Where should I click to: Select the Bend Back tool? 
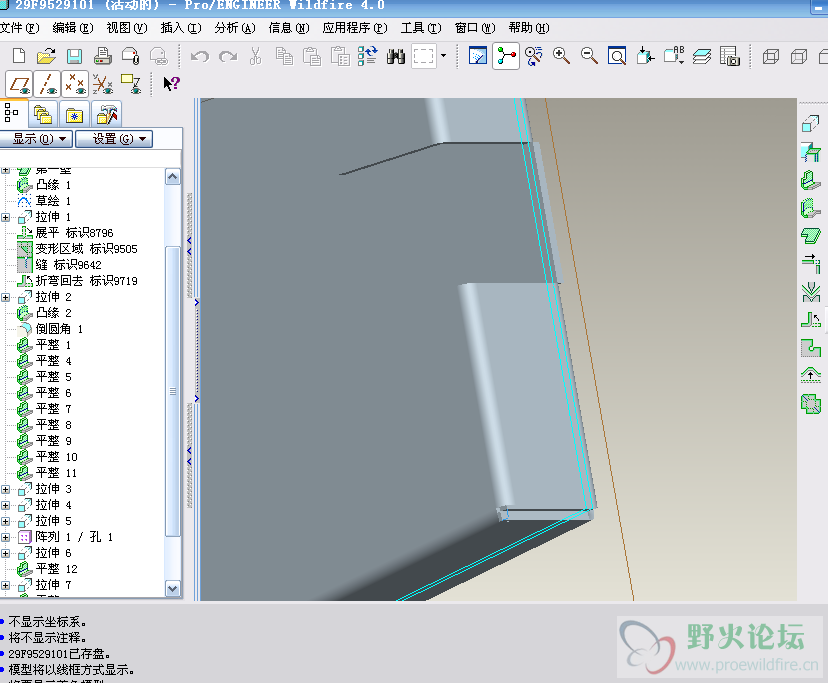click(x=811, y=319)
